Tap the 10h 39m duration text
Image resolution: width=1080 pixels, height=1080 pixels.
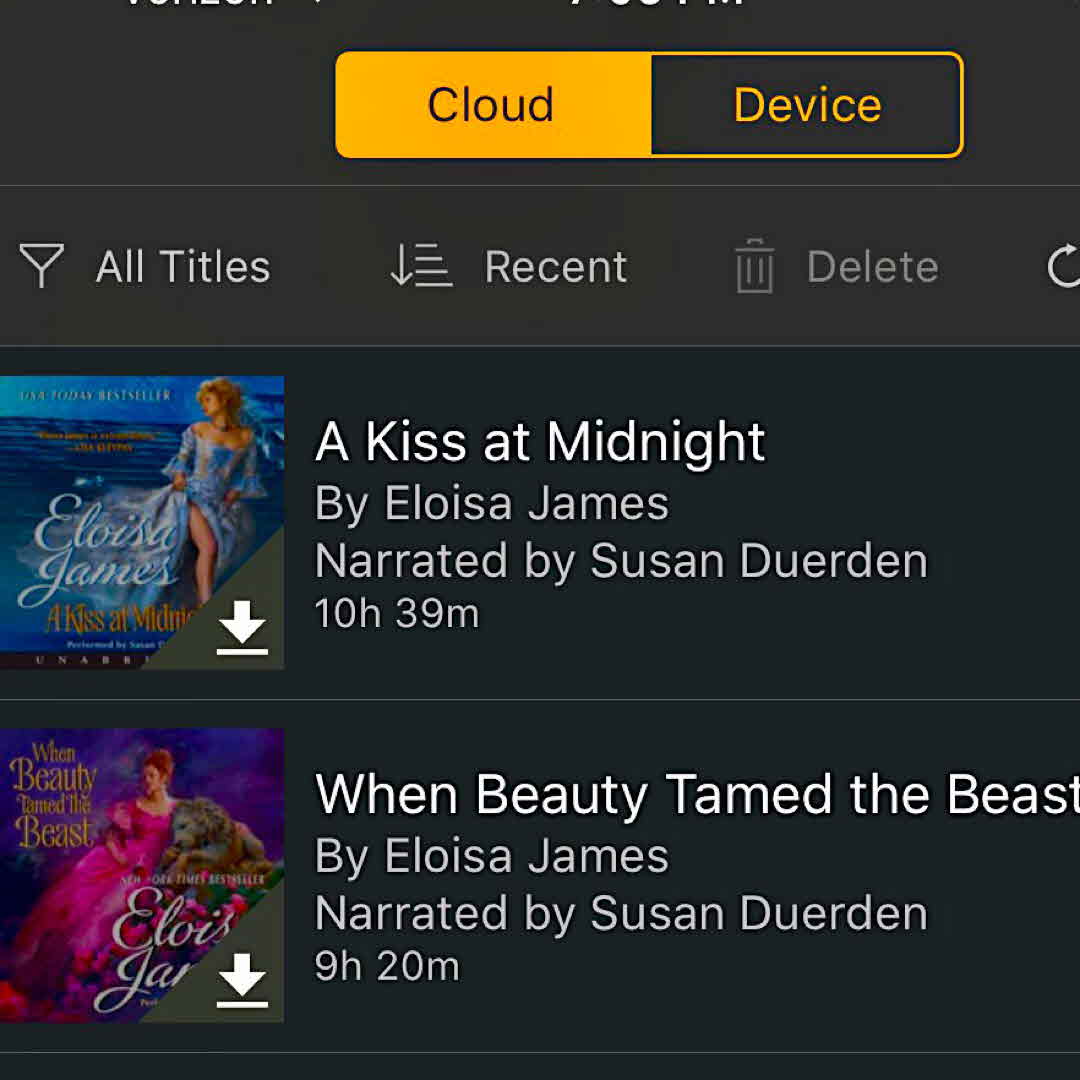point(397,613)
